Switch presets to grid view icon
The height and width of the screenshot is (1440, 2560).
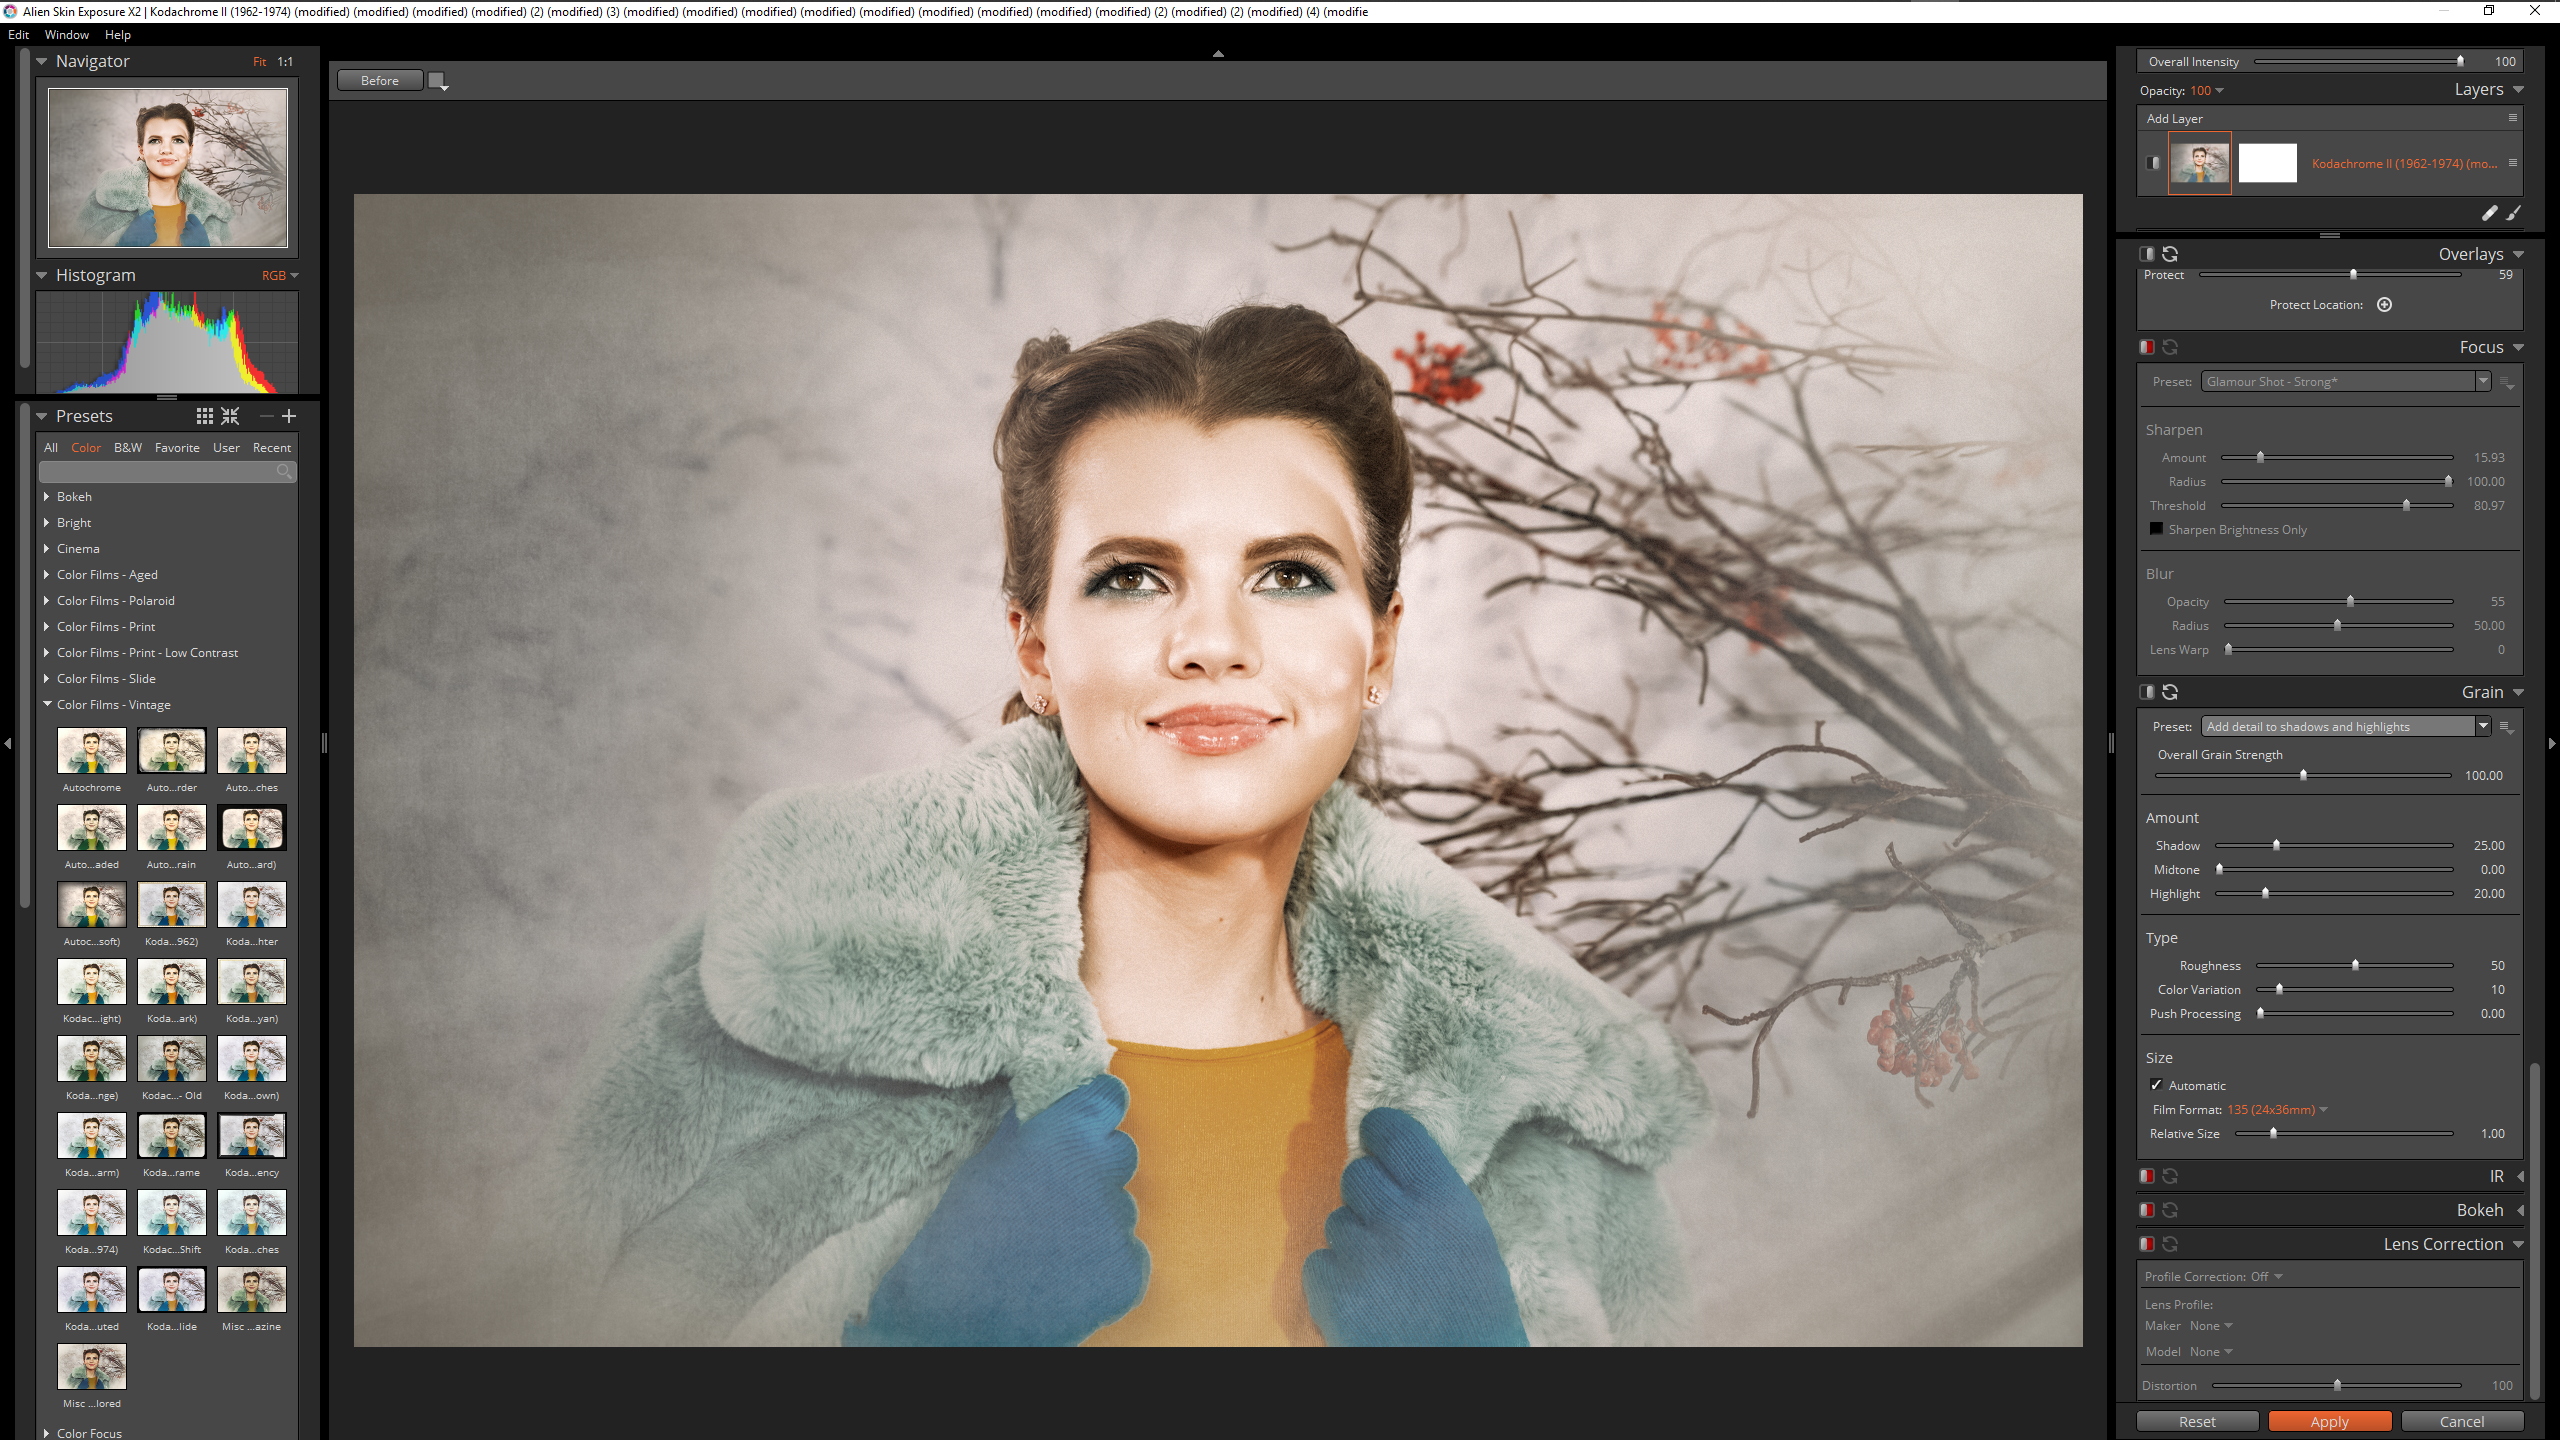pyautogui.click(x=204, y=416)
